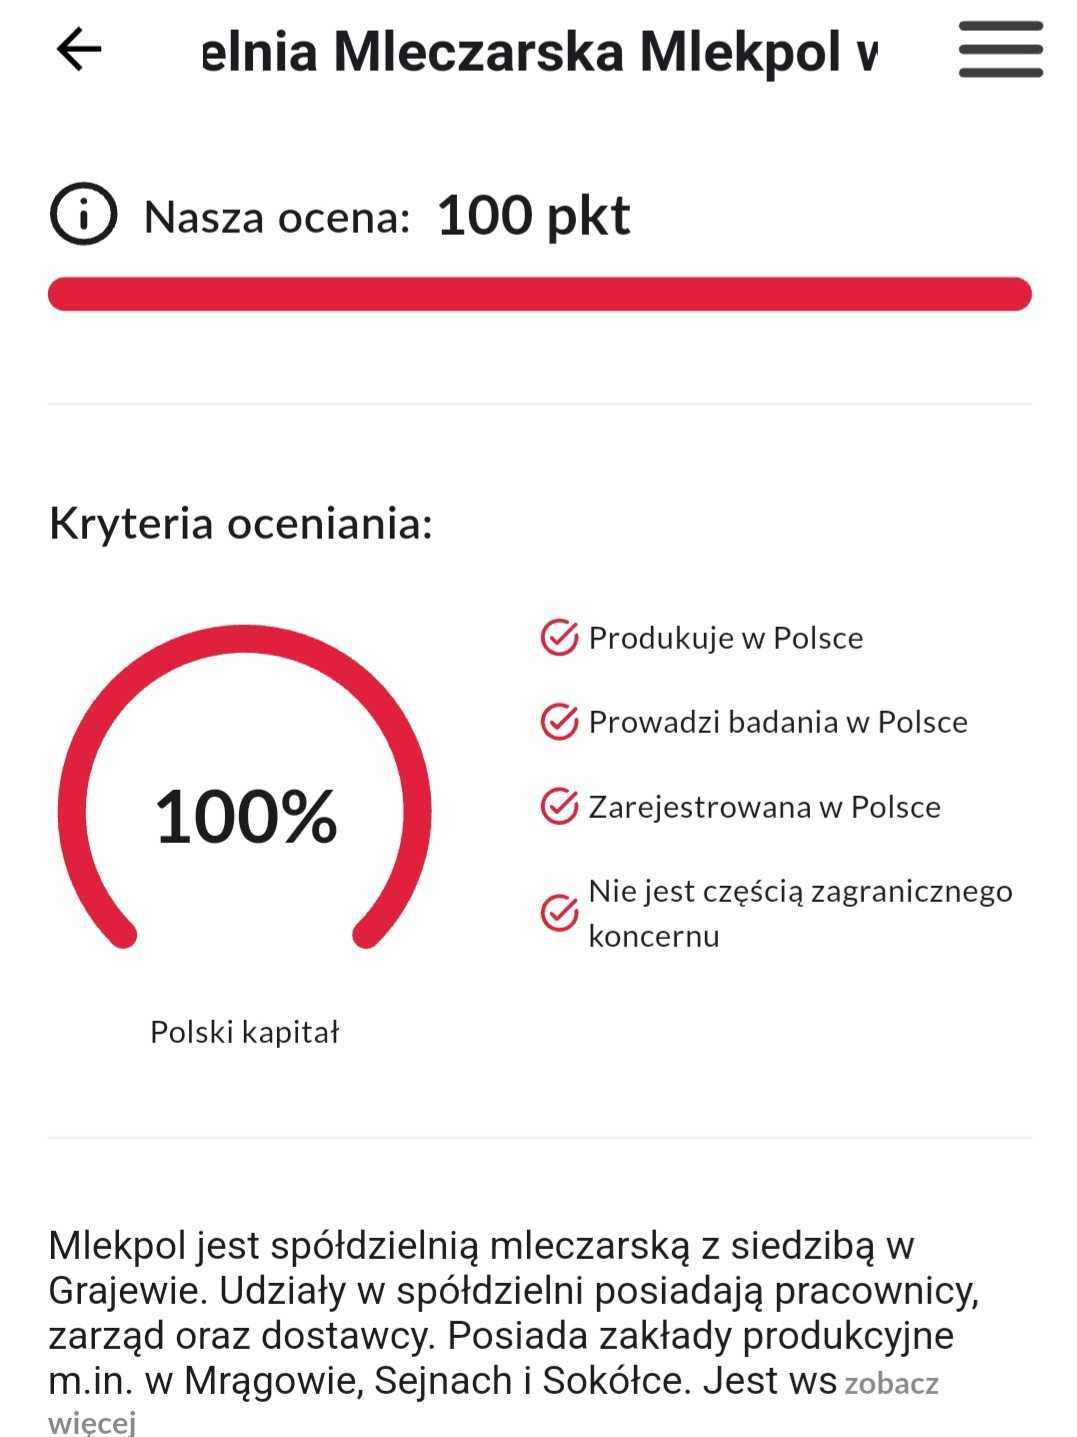This screenshot has height=1437, width=1077.
Task: Expand the description with zobacz więcej
Action: [x=891, y=1386]
